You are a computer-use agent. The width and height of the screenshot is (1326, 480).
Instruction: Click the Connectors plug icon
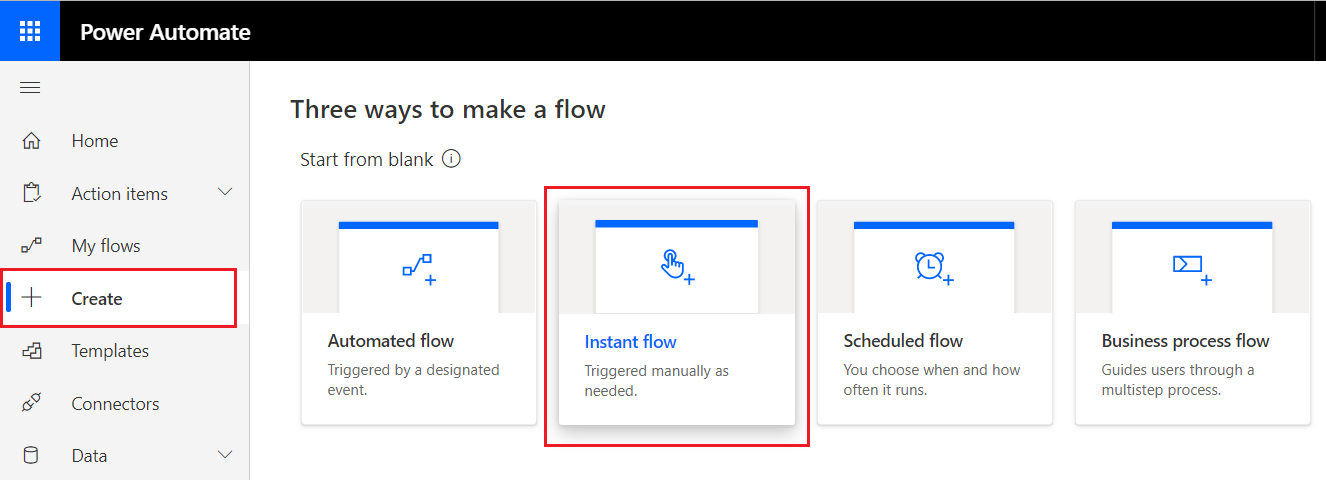point(31,404)
